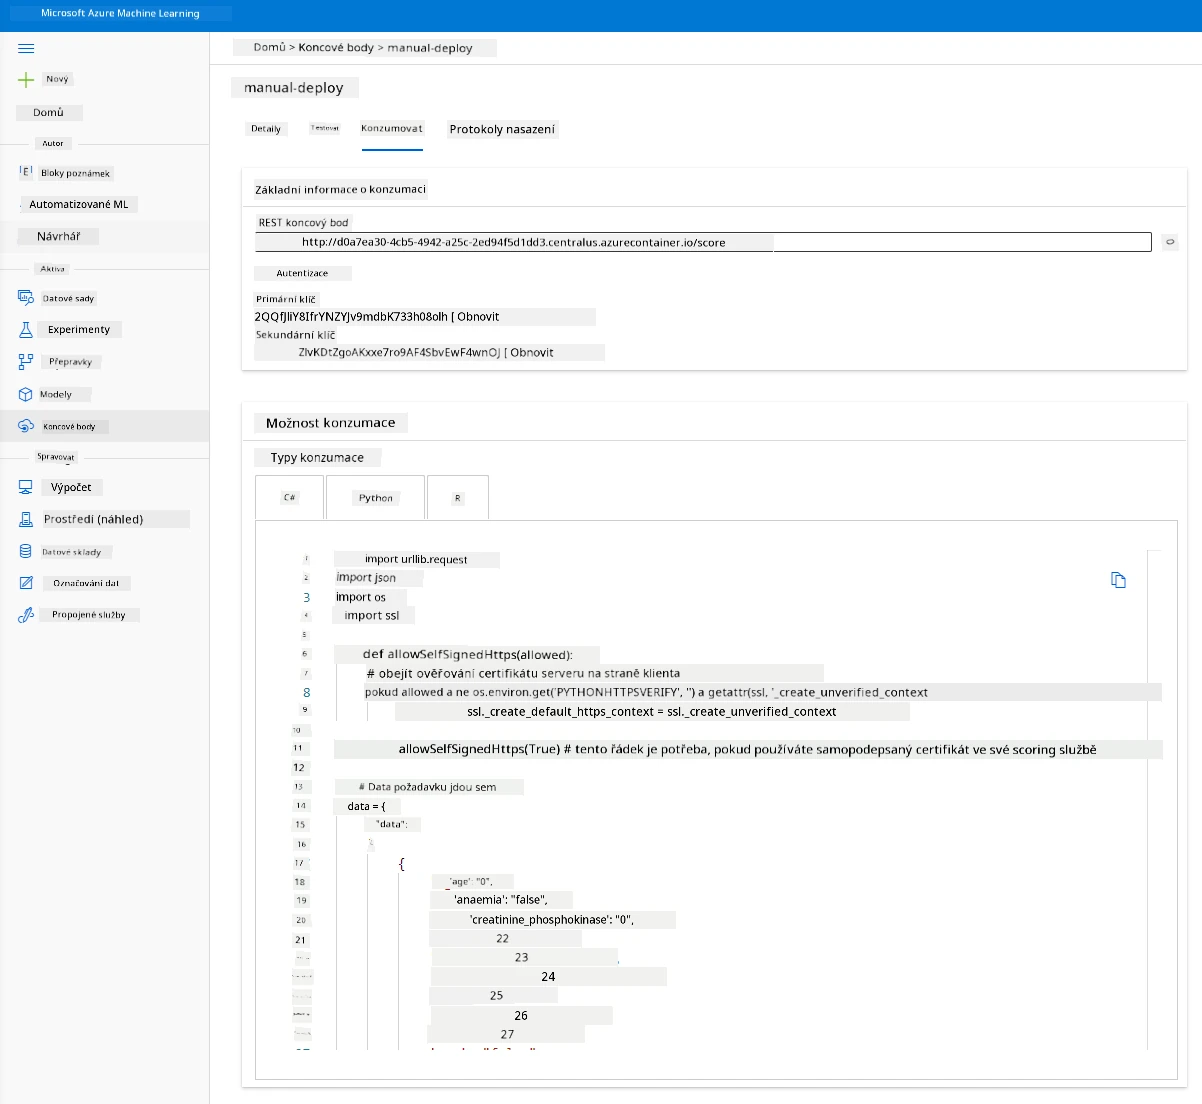Open Bloky poznámek notebooks icon
The height and width of the screenshot is (1104, 1202).
pyautogui.click(x=26, y=172)
